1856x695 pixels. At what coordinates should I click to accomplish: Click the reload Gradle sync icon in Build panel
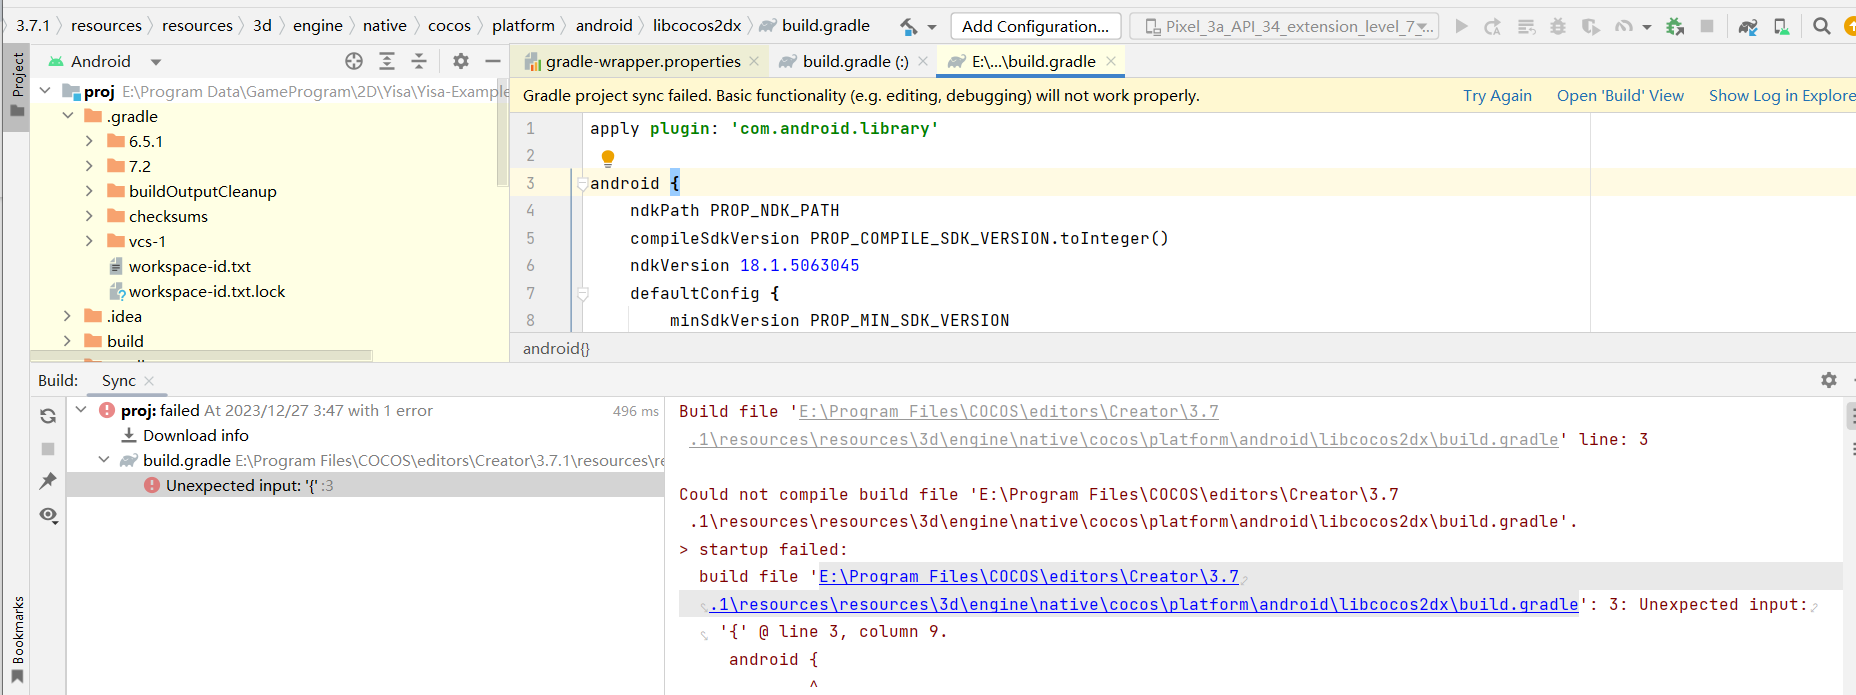[48, 416]
